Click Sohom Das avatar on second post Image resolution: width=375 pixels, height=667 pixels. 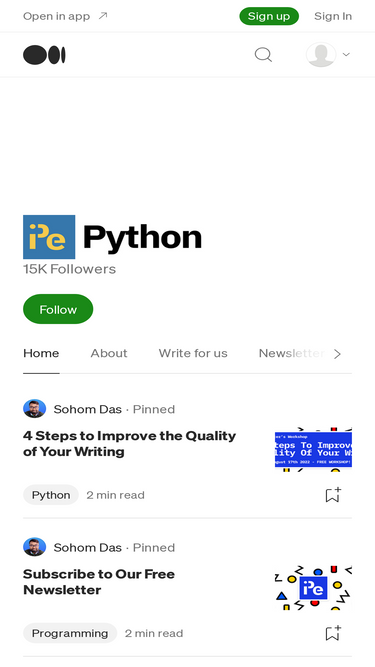[x=34, y=547]
